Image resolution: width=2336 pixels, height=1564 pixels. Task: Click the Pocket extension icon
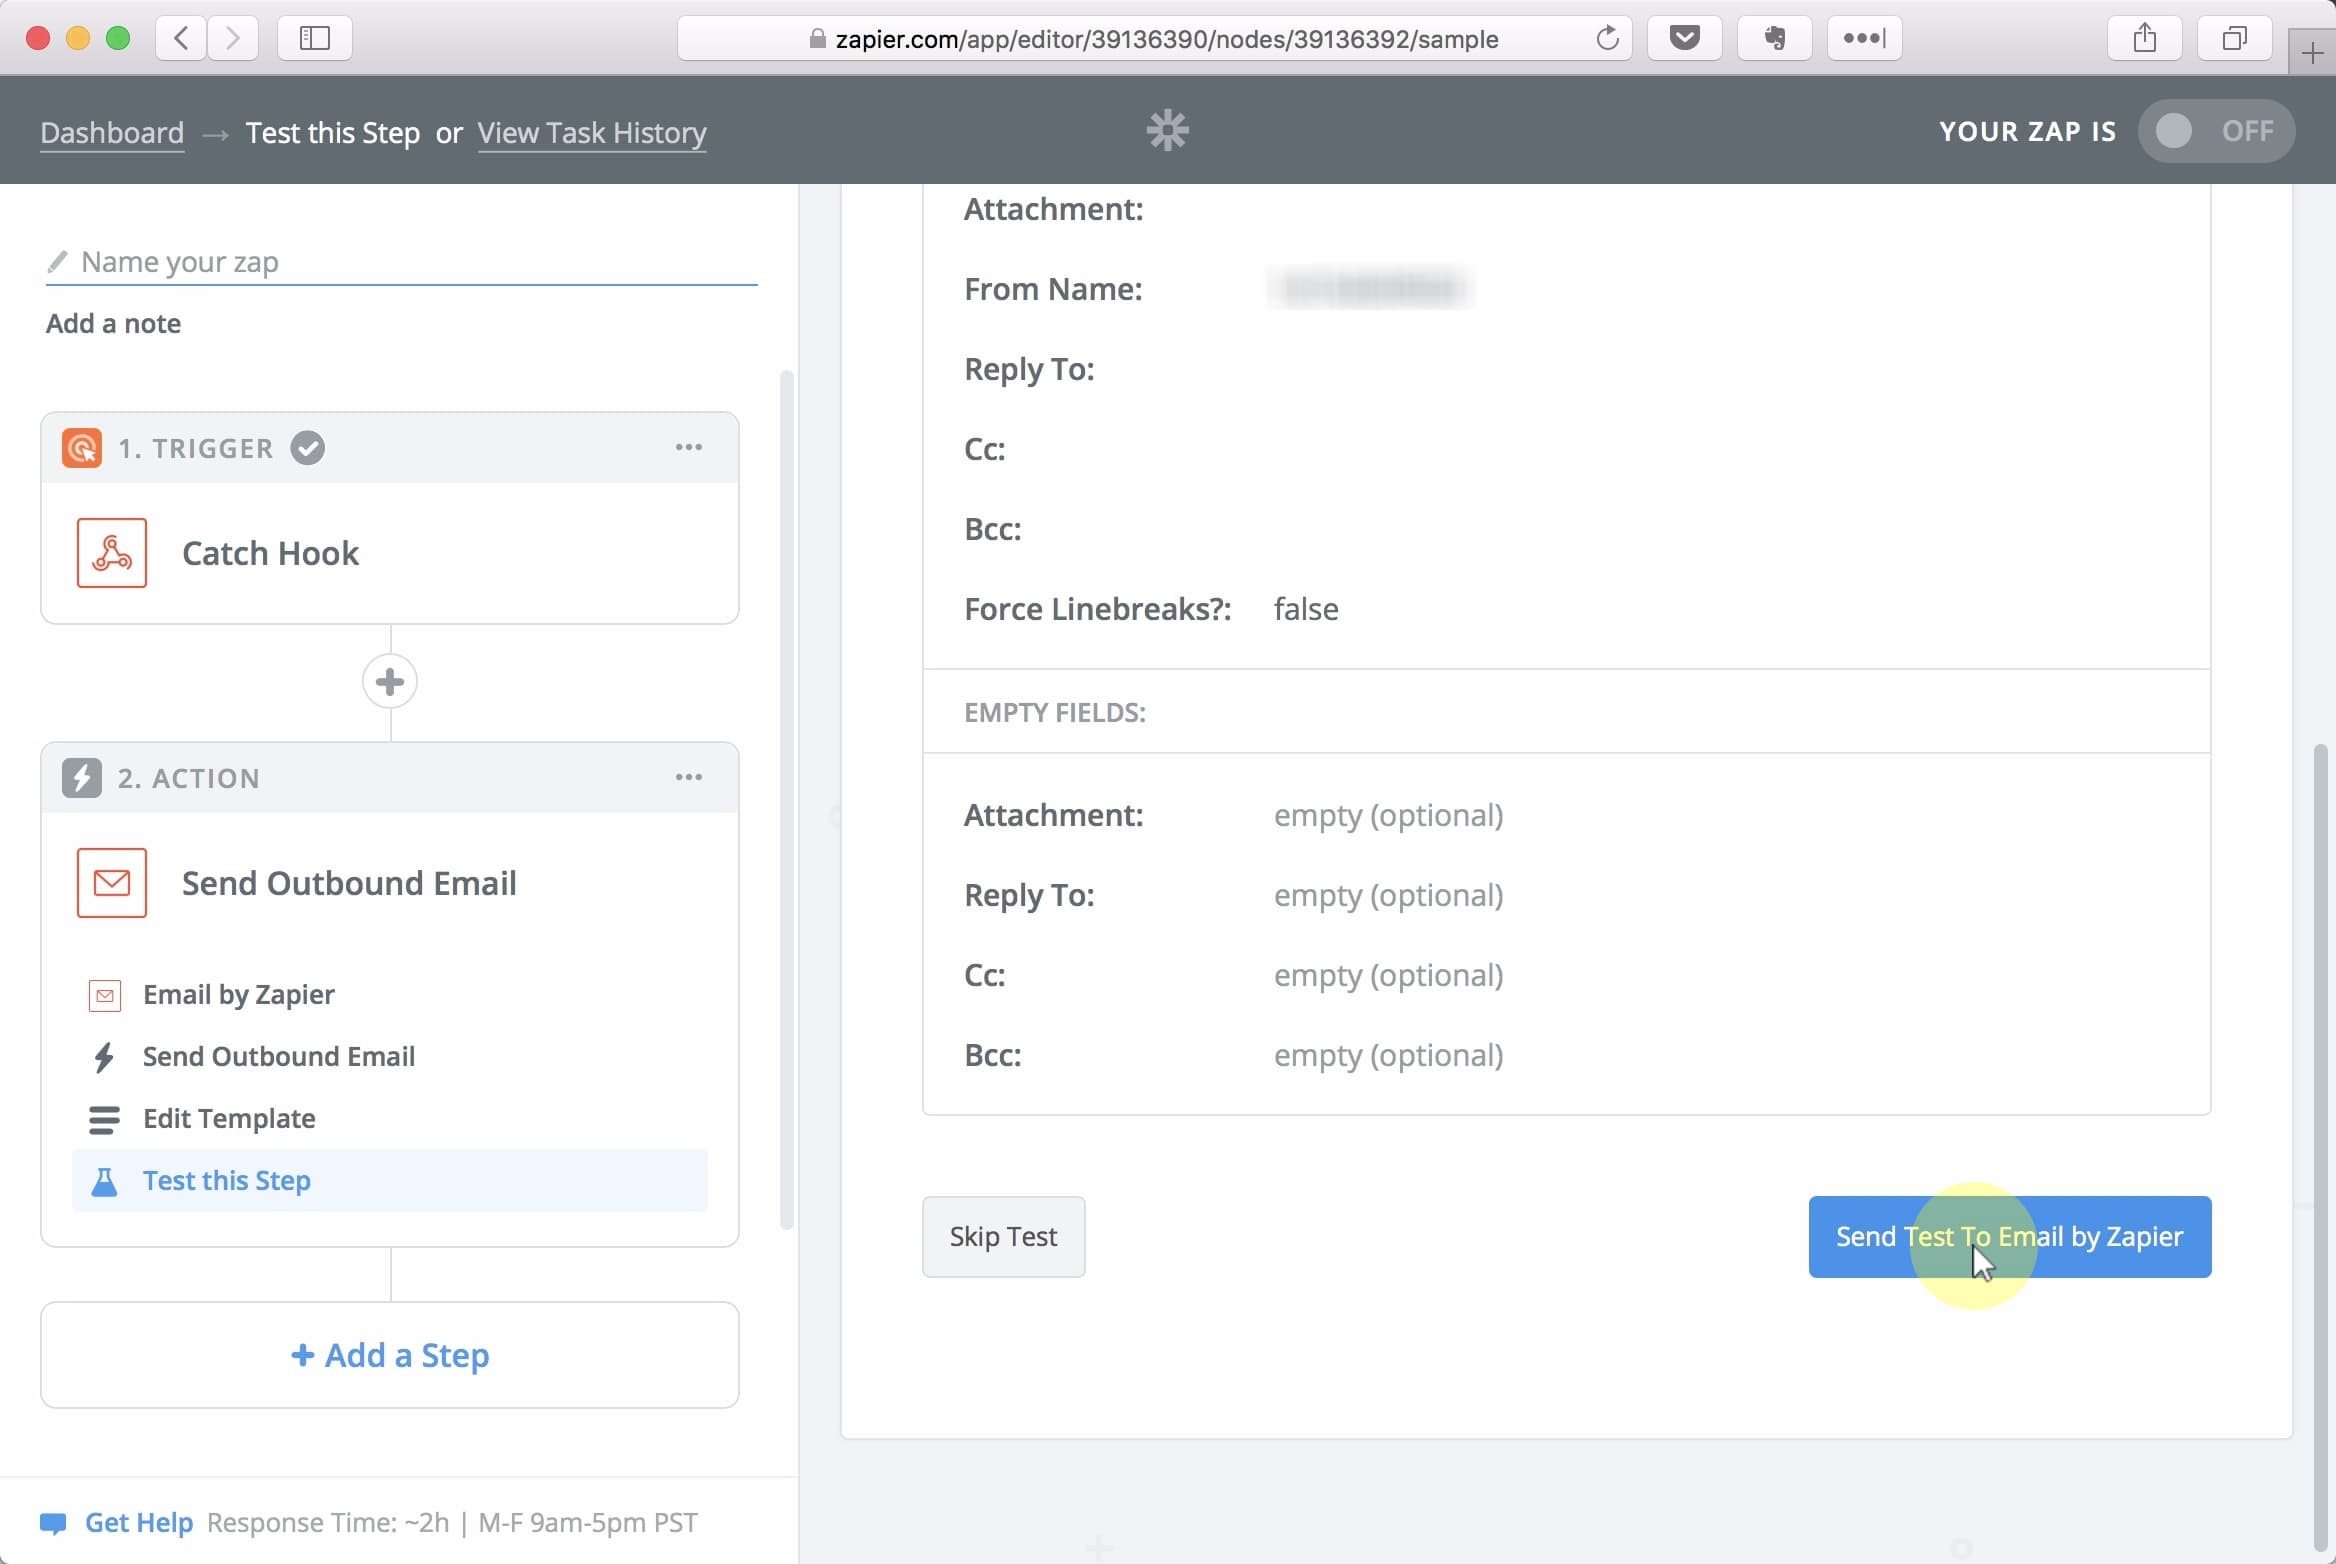[1684, 38]
